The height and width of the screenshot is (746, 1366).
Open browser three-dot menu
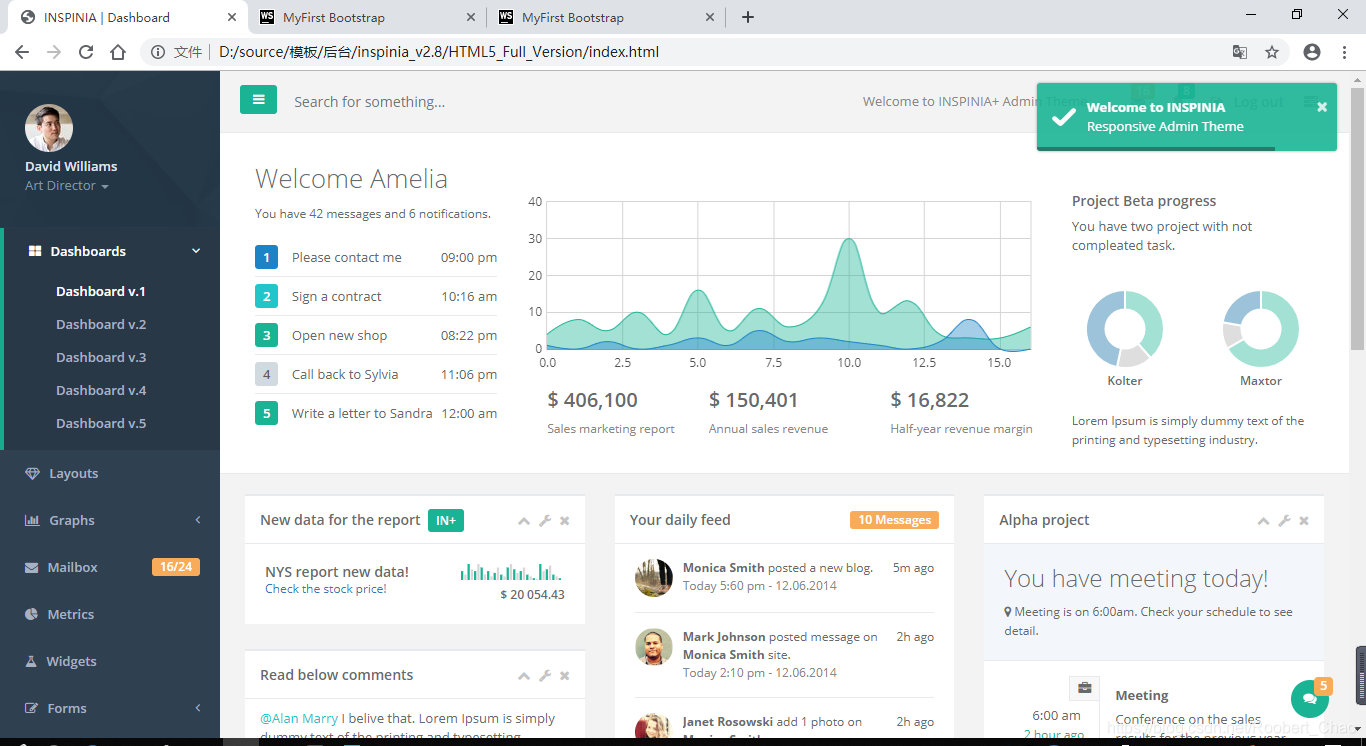click(x=1345, y=52)
